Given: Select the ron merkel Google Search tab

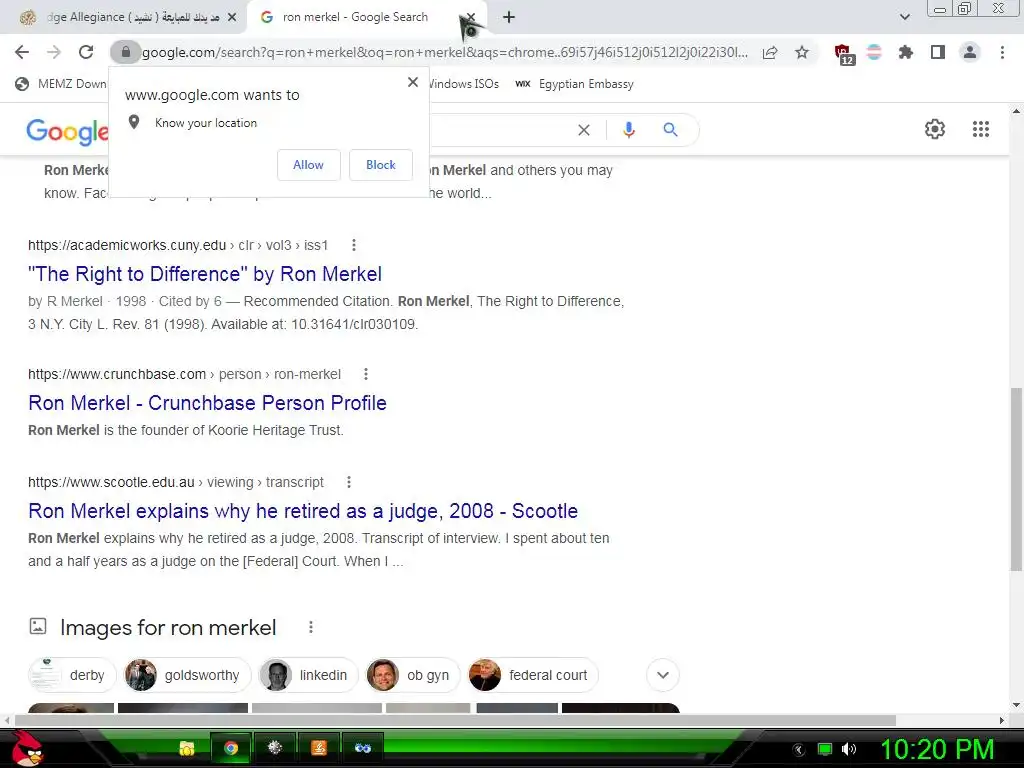Looking at the screenshot, I should click(x=355, y=18).
